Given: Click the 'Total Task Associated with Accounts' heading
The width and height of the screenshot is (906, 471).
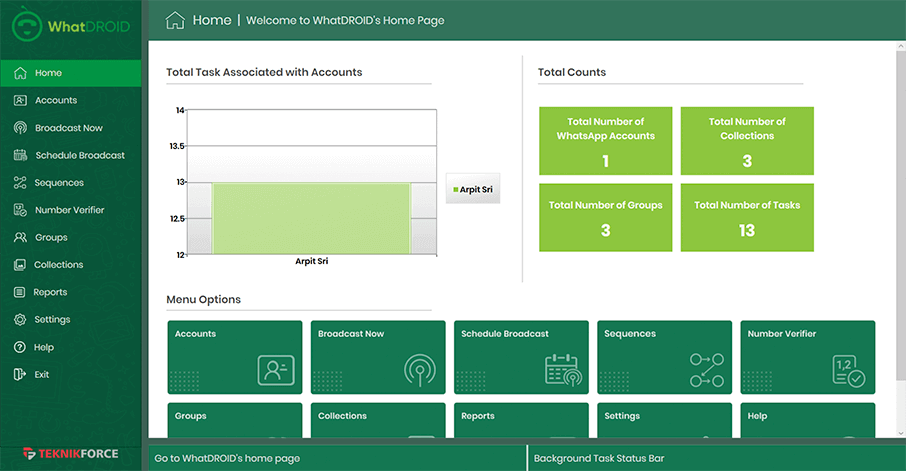Looking at the screenshot, I should (264, 72).
